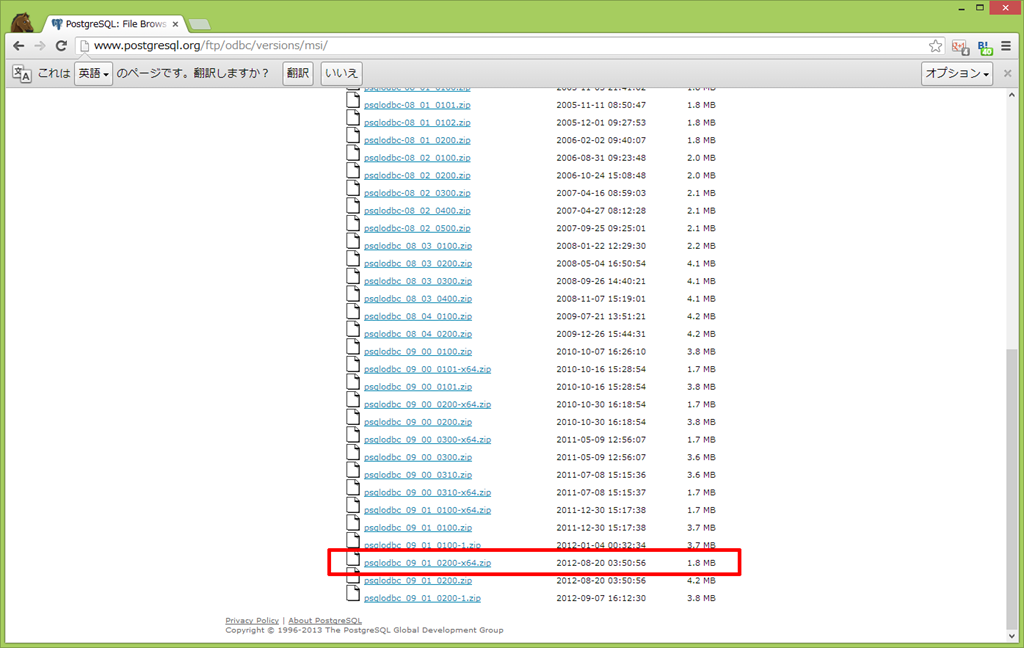1024x648 pixels.
Task: Download psqlodbc_09_00_0101-x64.zip
Action: click(428, 369)
